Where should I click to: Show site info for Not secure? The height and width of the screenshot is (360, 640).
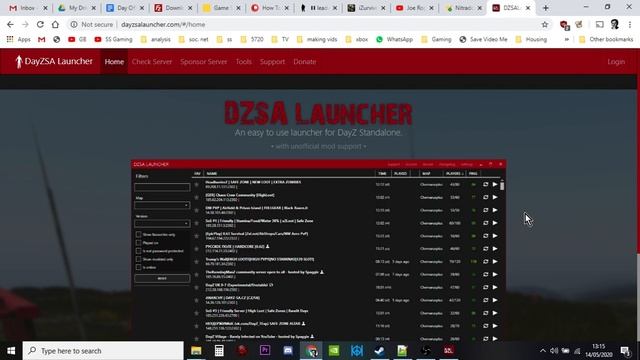[x=91, y=24]
